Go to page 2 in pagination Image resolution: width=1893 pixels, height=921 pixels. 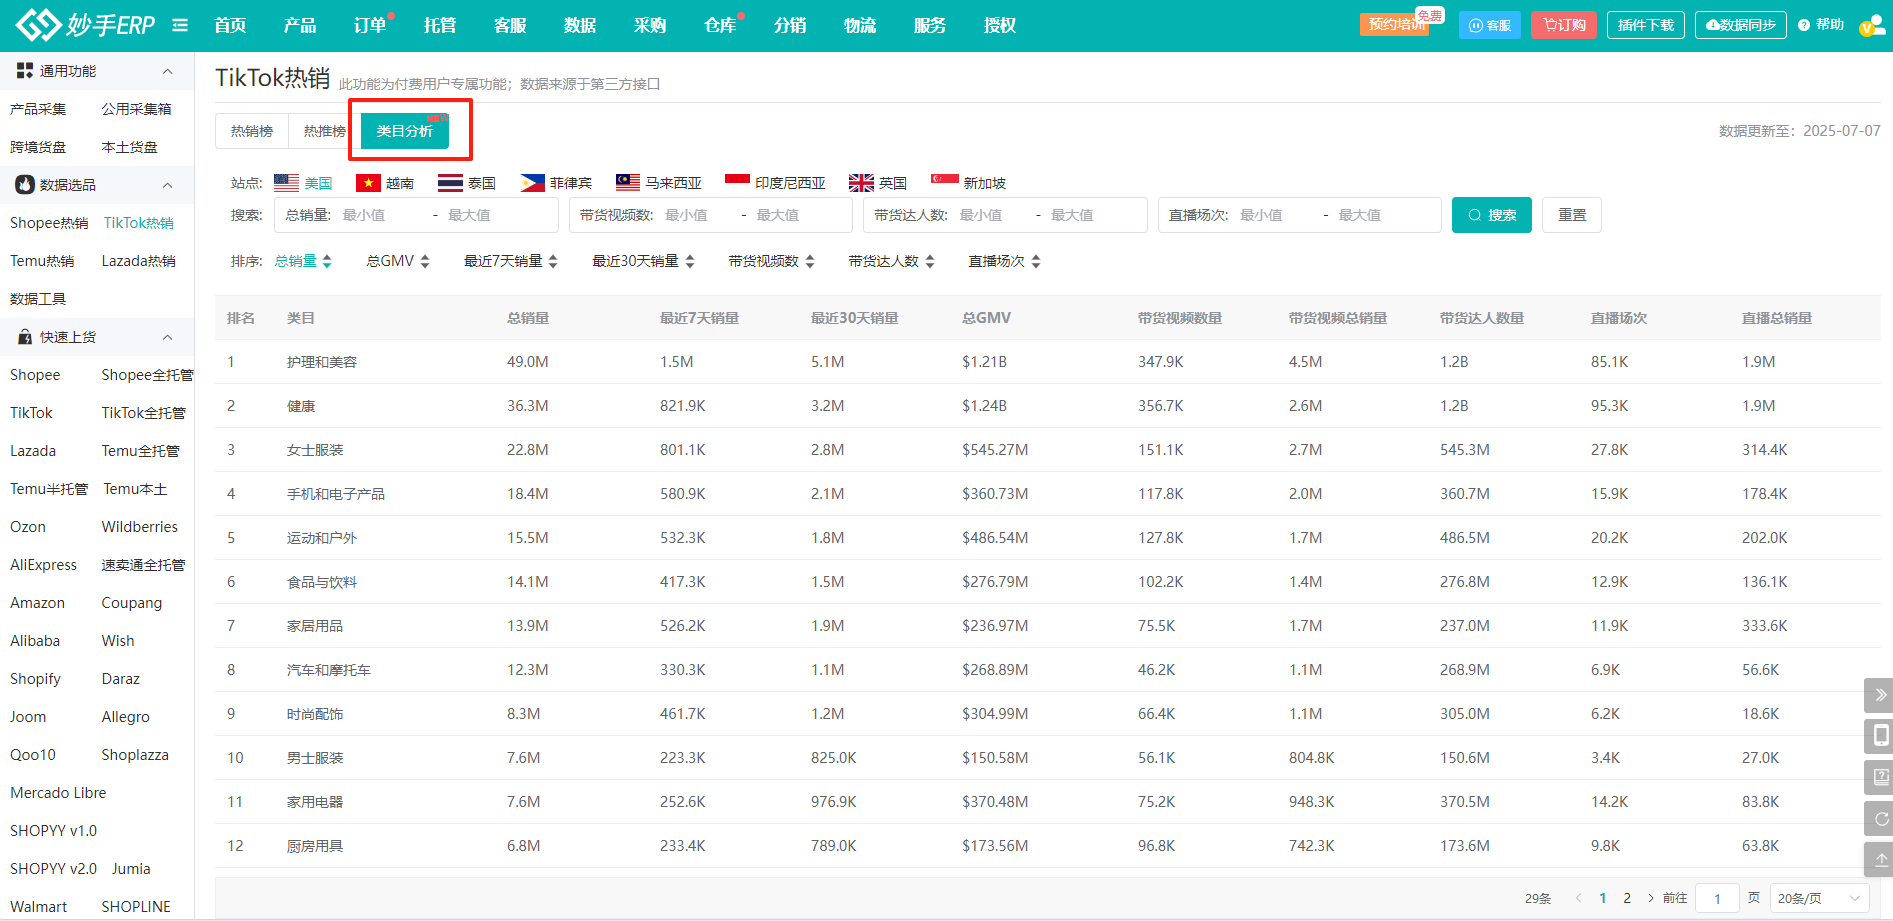pos(1627,898)
